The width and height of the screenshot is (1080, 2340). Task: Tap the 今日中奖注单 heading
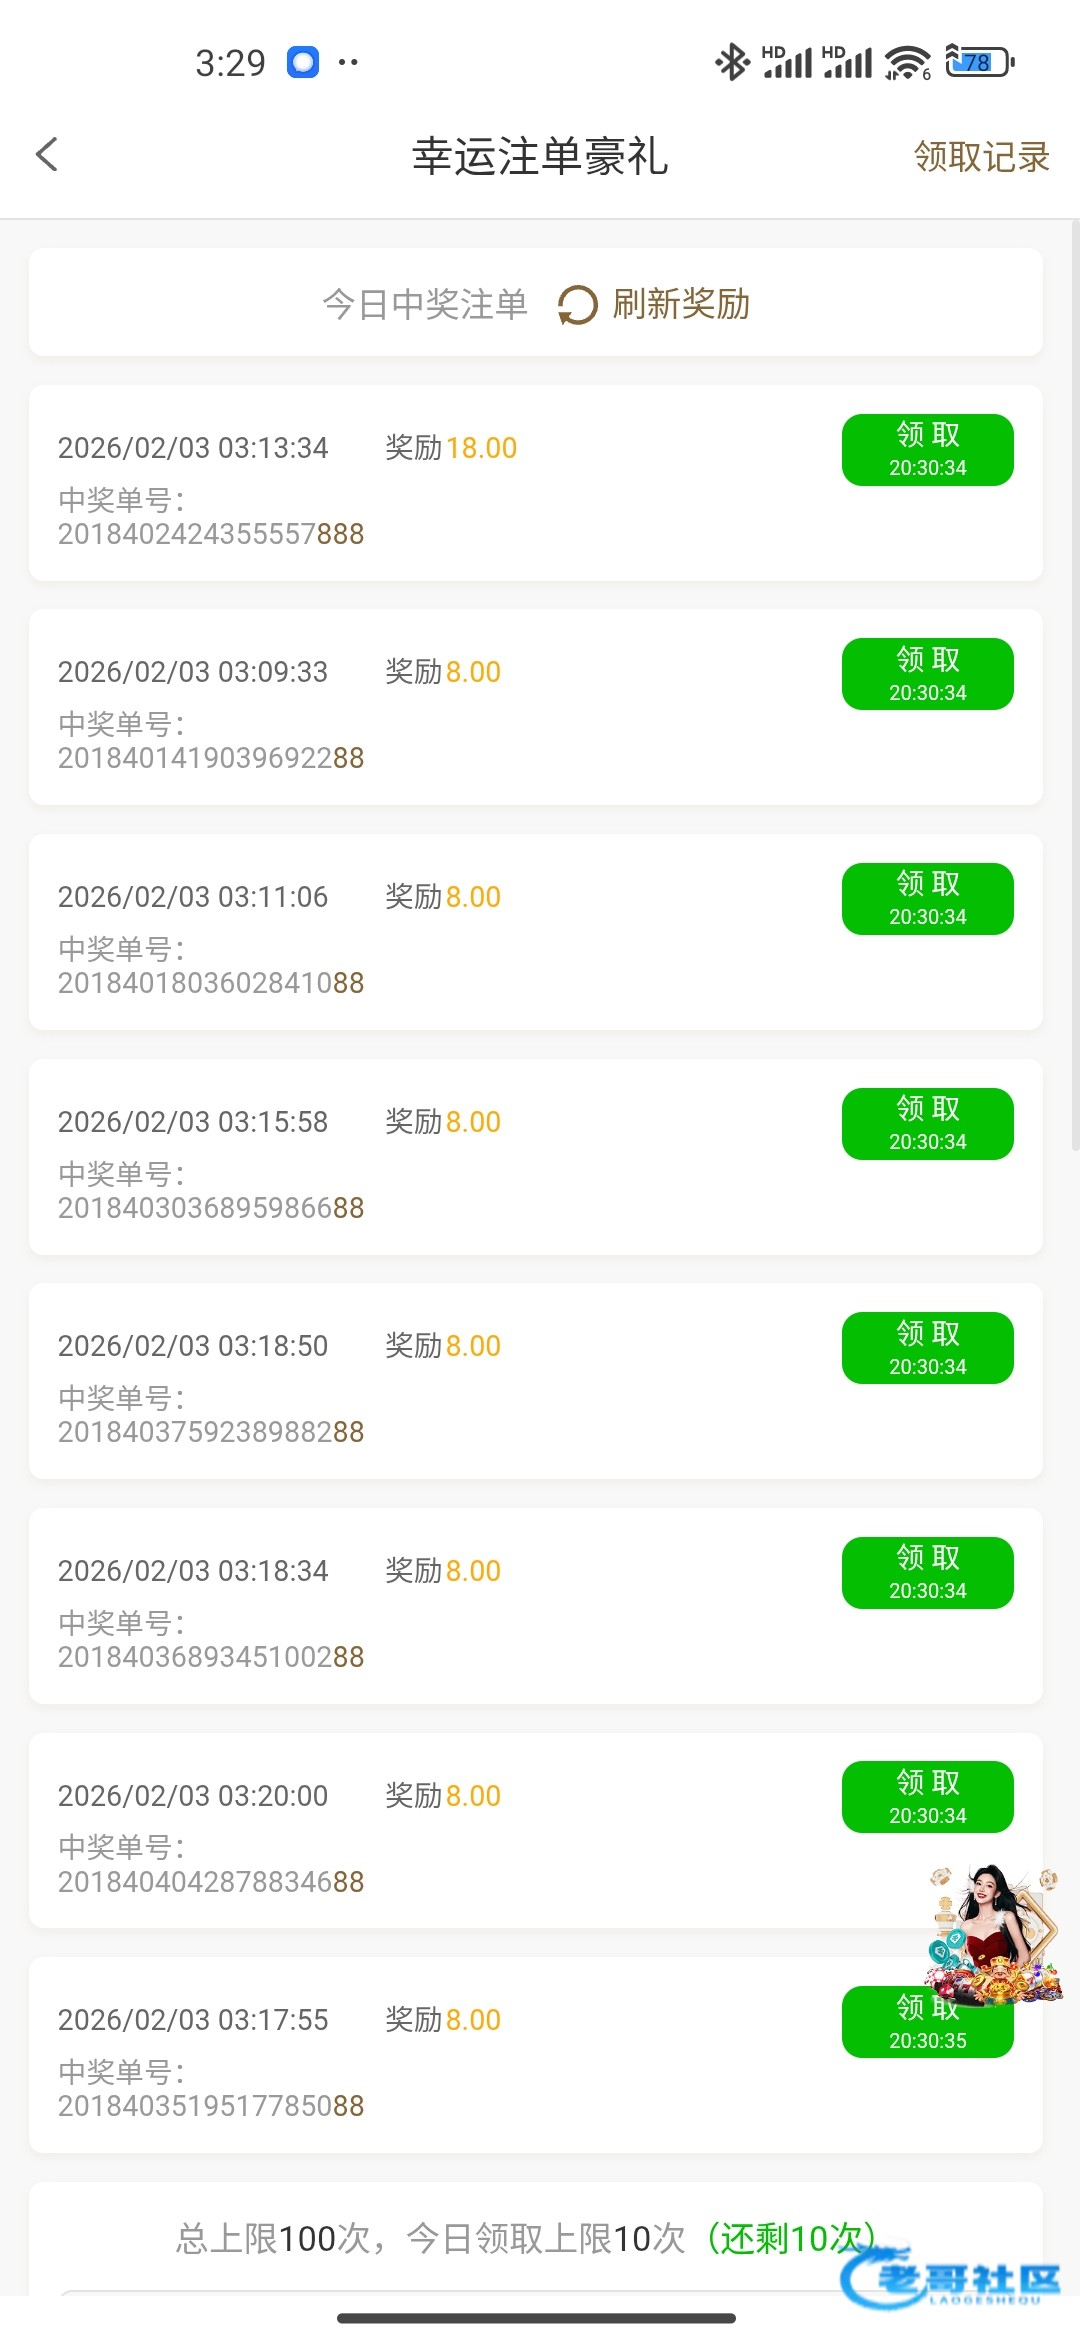point(425,304)
